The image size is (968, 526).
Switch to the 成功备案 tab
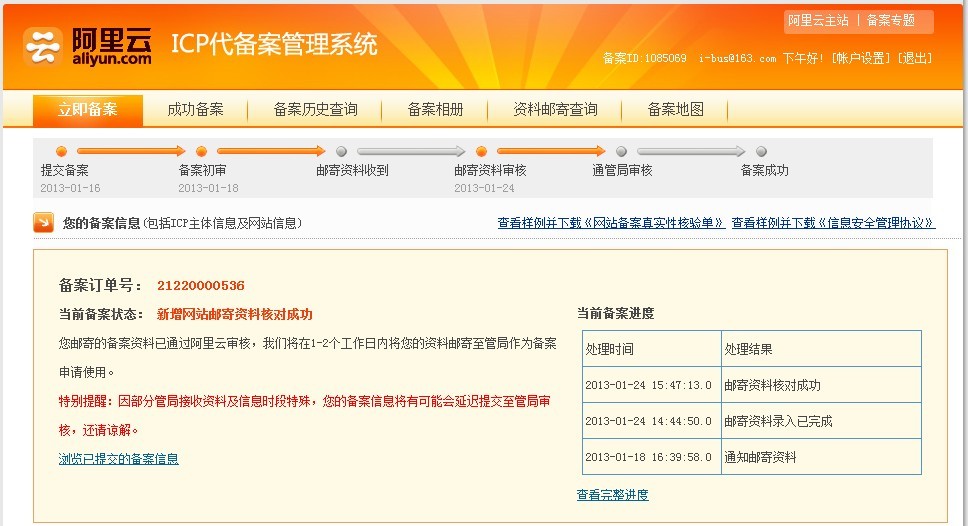coord(195,110)
